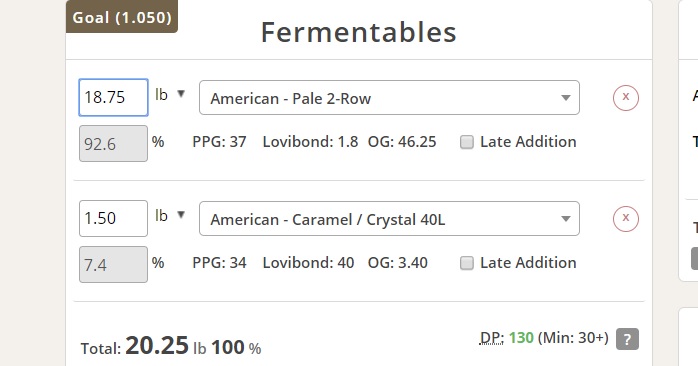This screenshot has height=366, width=698.
Task: Click the 18.75 weight input field
Action: click(x=114, y=98)
